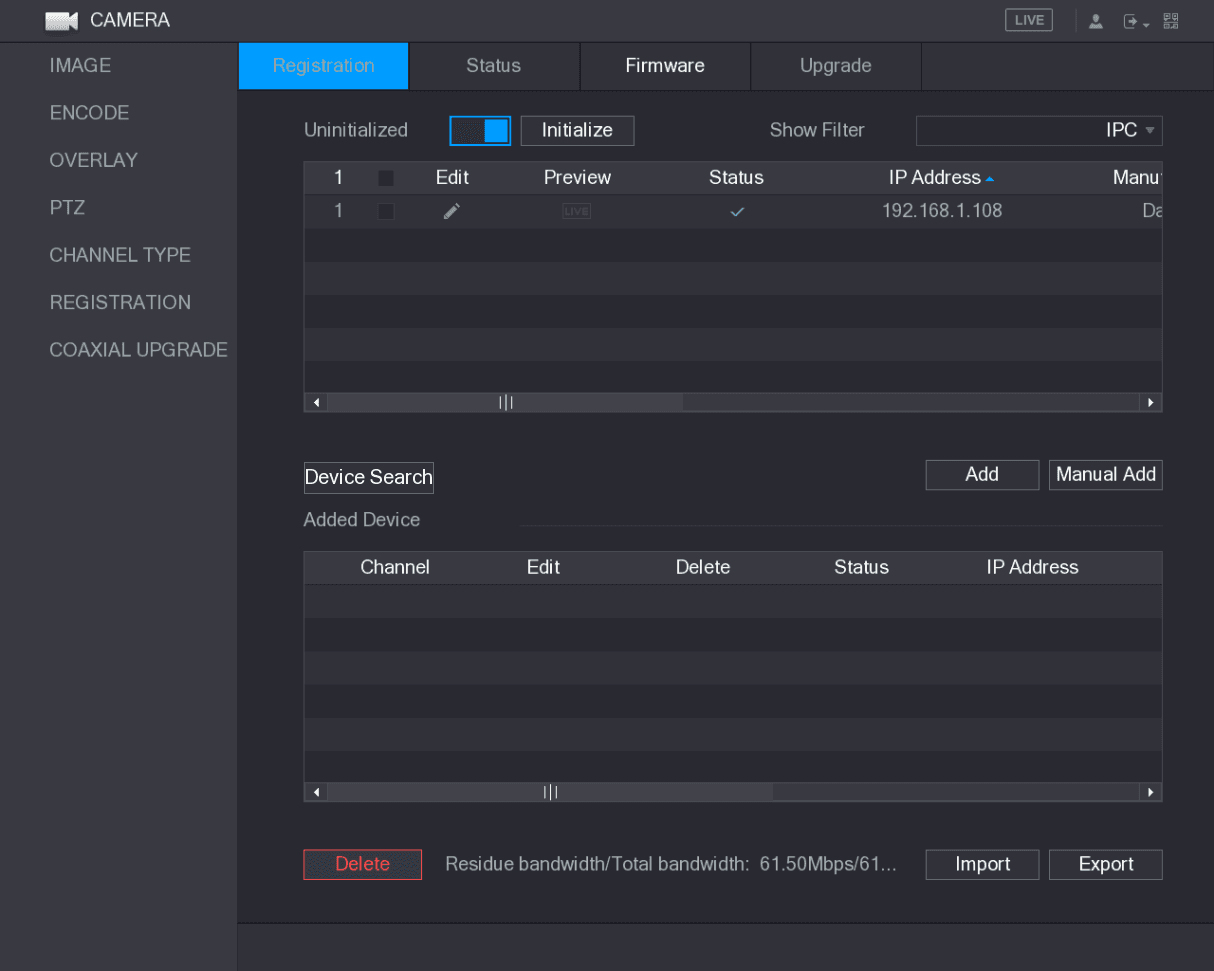Click the Status header in the device search list

click(x=736, y=178)
